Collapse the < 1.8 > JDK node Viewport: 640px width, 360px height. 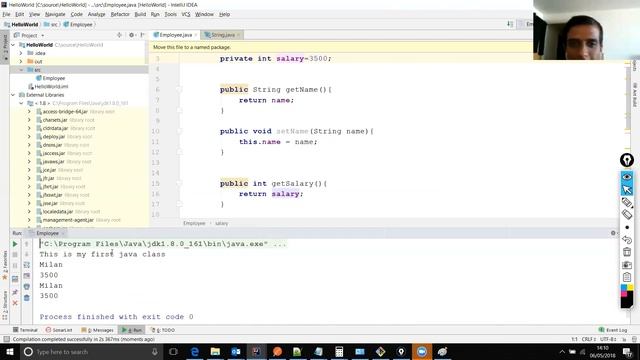tap(21, 103)
